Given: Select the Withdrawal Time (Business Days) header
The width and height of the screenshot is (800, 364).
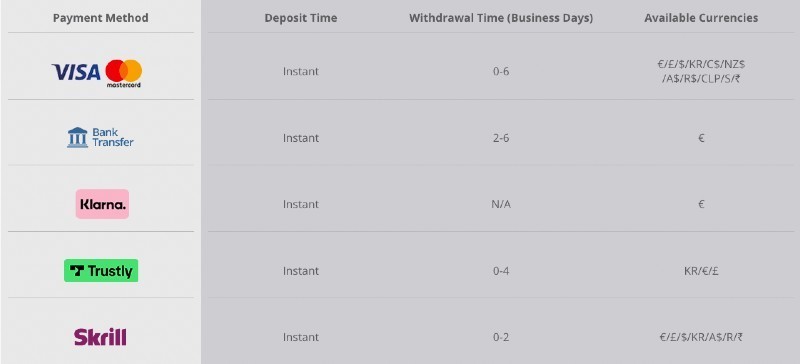Looking at the screenshot, I should 501,18.
